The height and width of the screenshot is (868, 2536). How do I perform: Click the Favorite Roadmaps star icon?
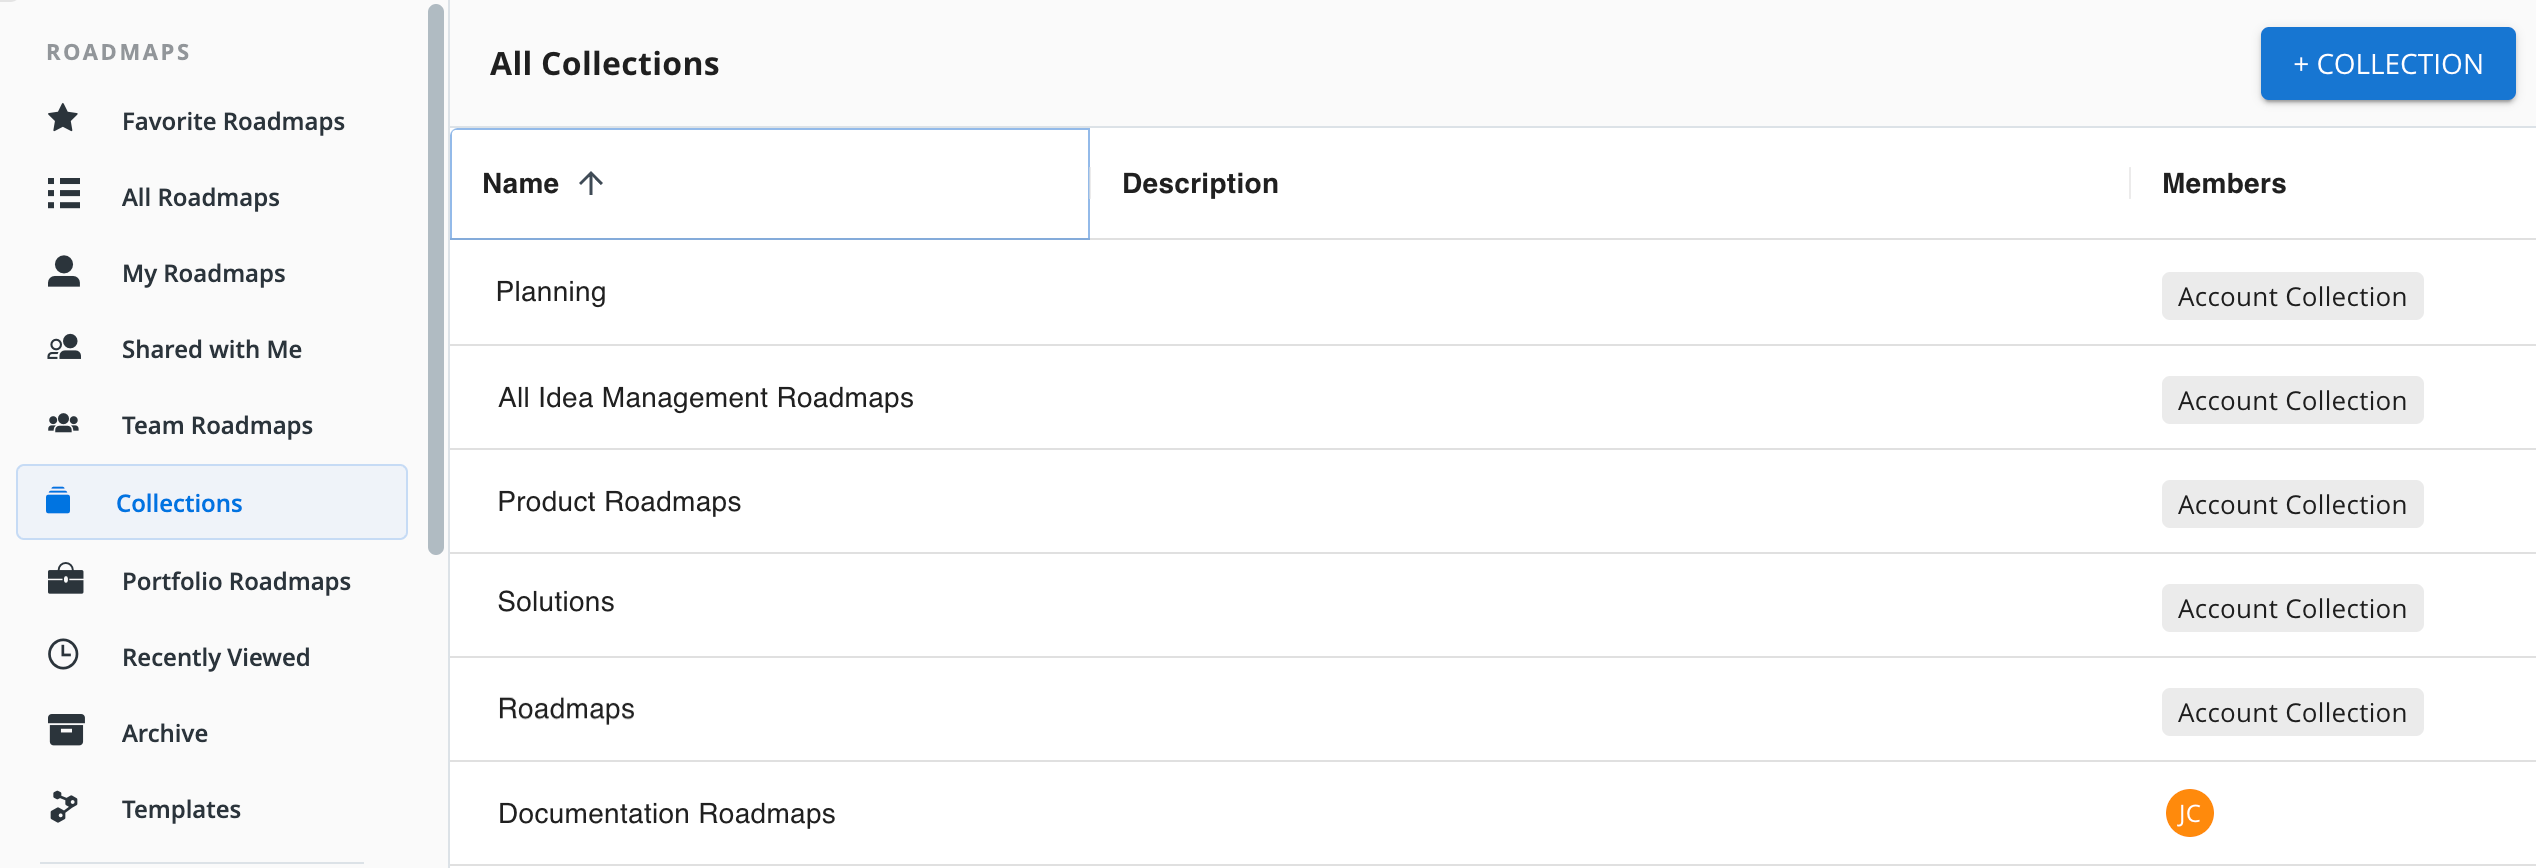tap(63, 119)
